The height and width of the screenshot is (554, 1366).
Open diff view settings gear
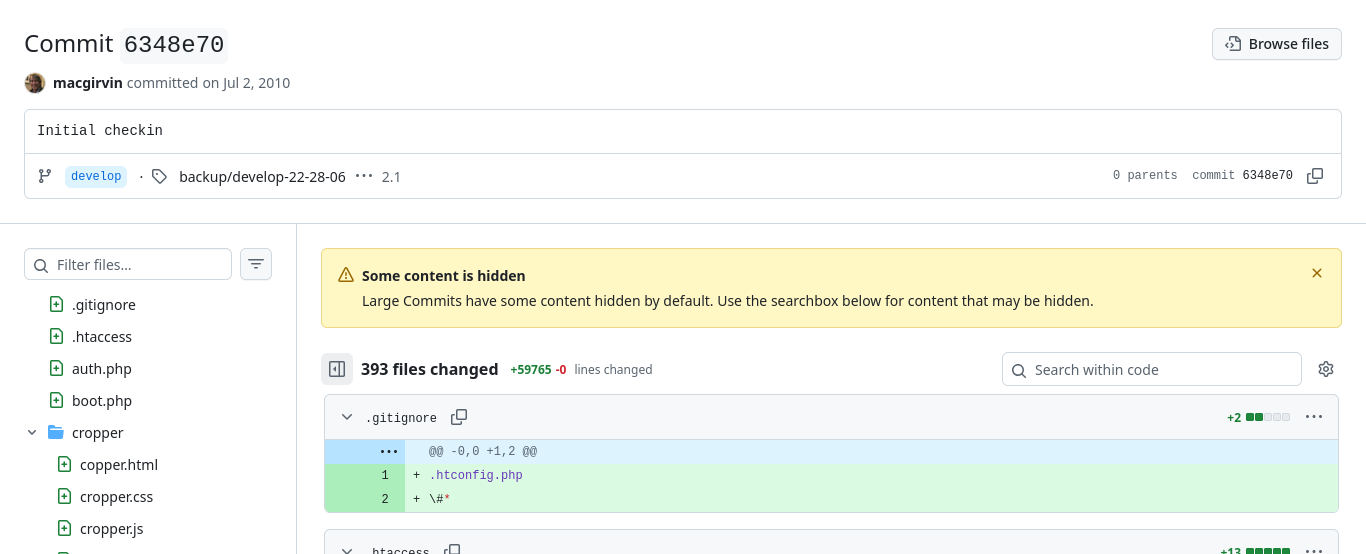coord(1326,369)
